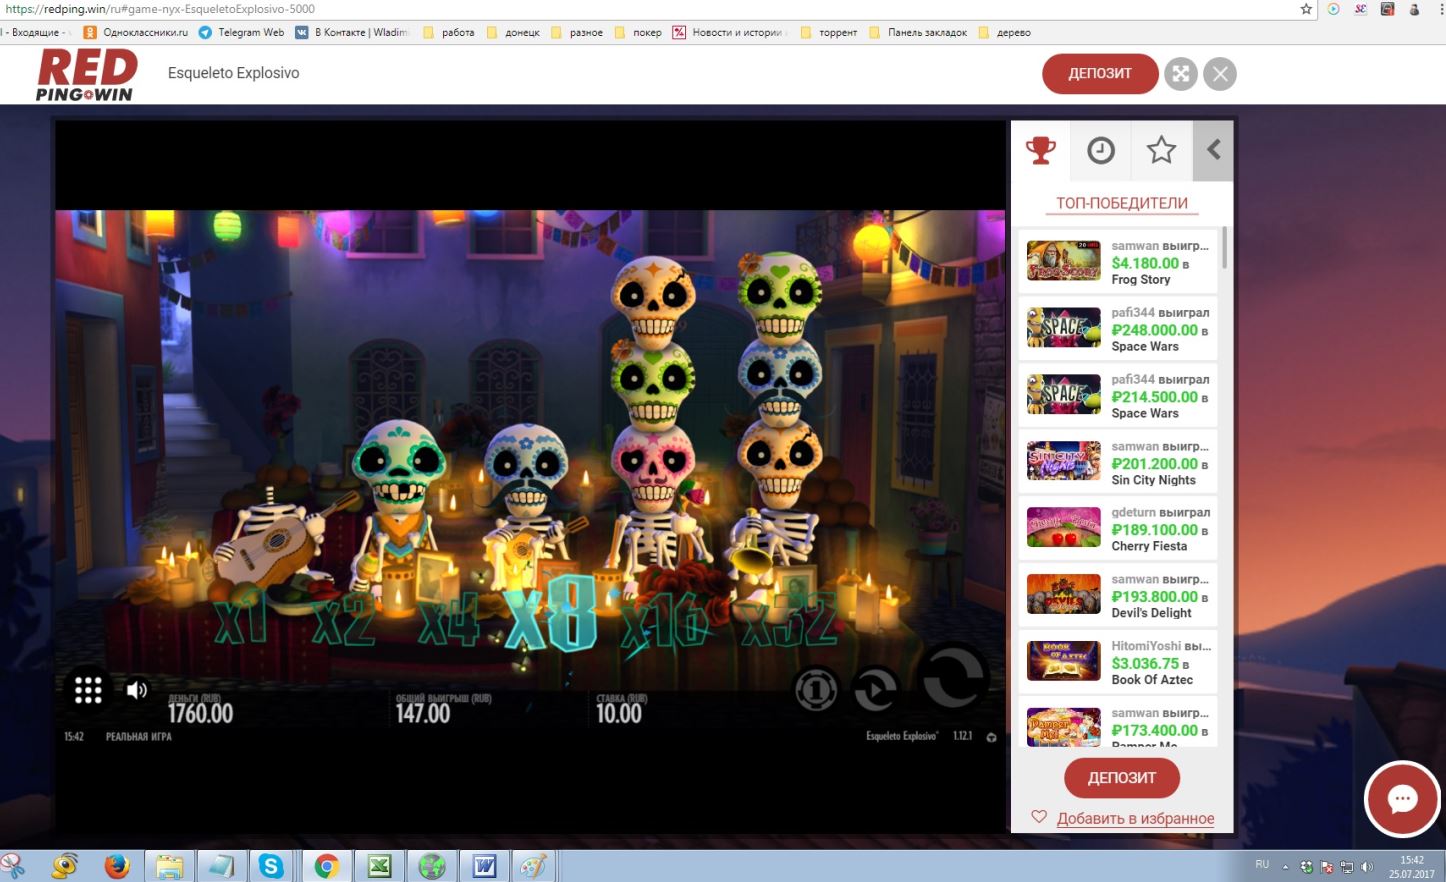Click the x32 multiplier
The image size is (1446, 882).
[788, 620]
